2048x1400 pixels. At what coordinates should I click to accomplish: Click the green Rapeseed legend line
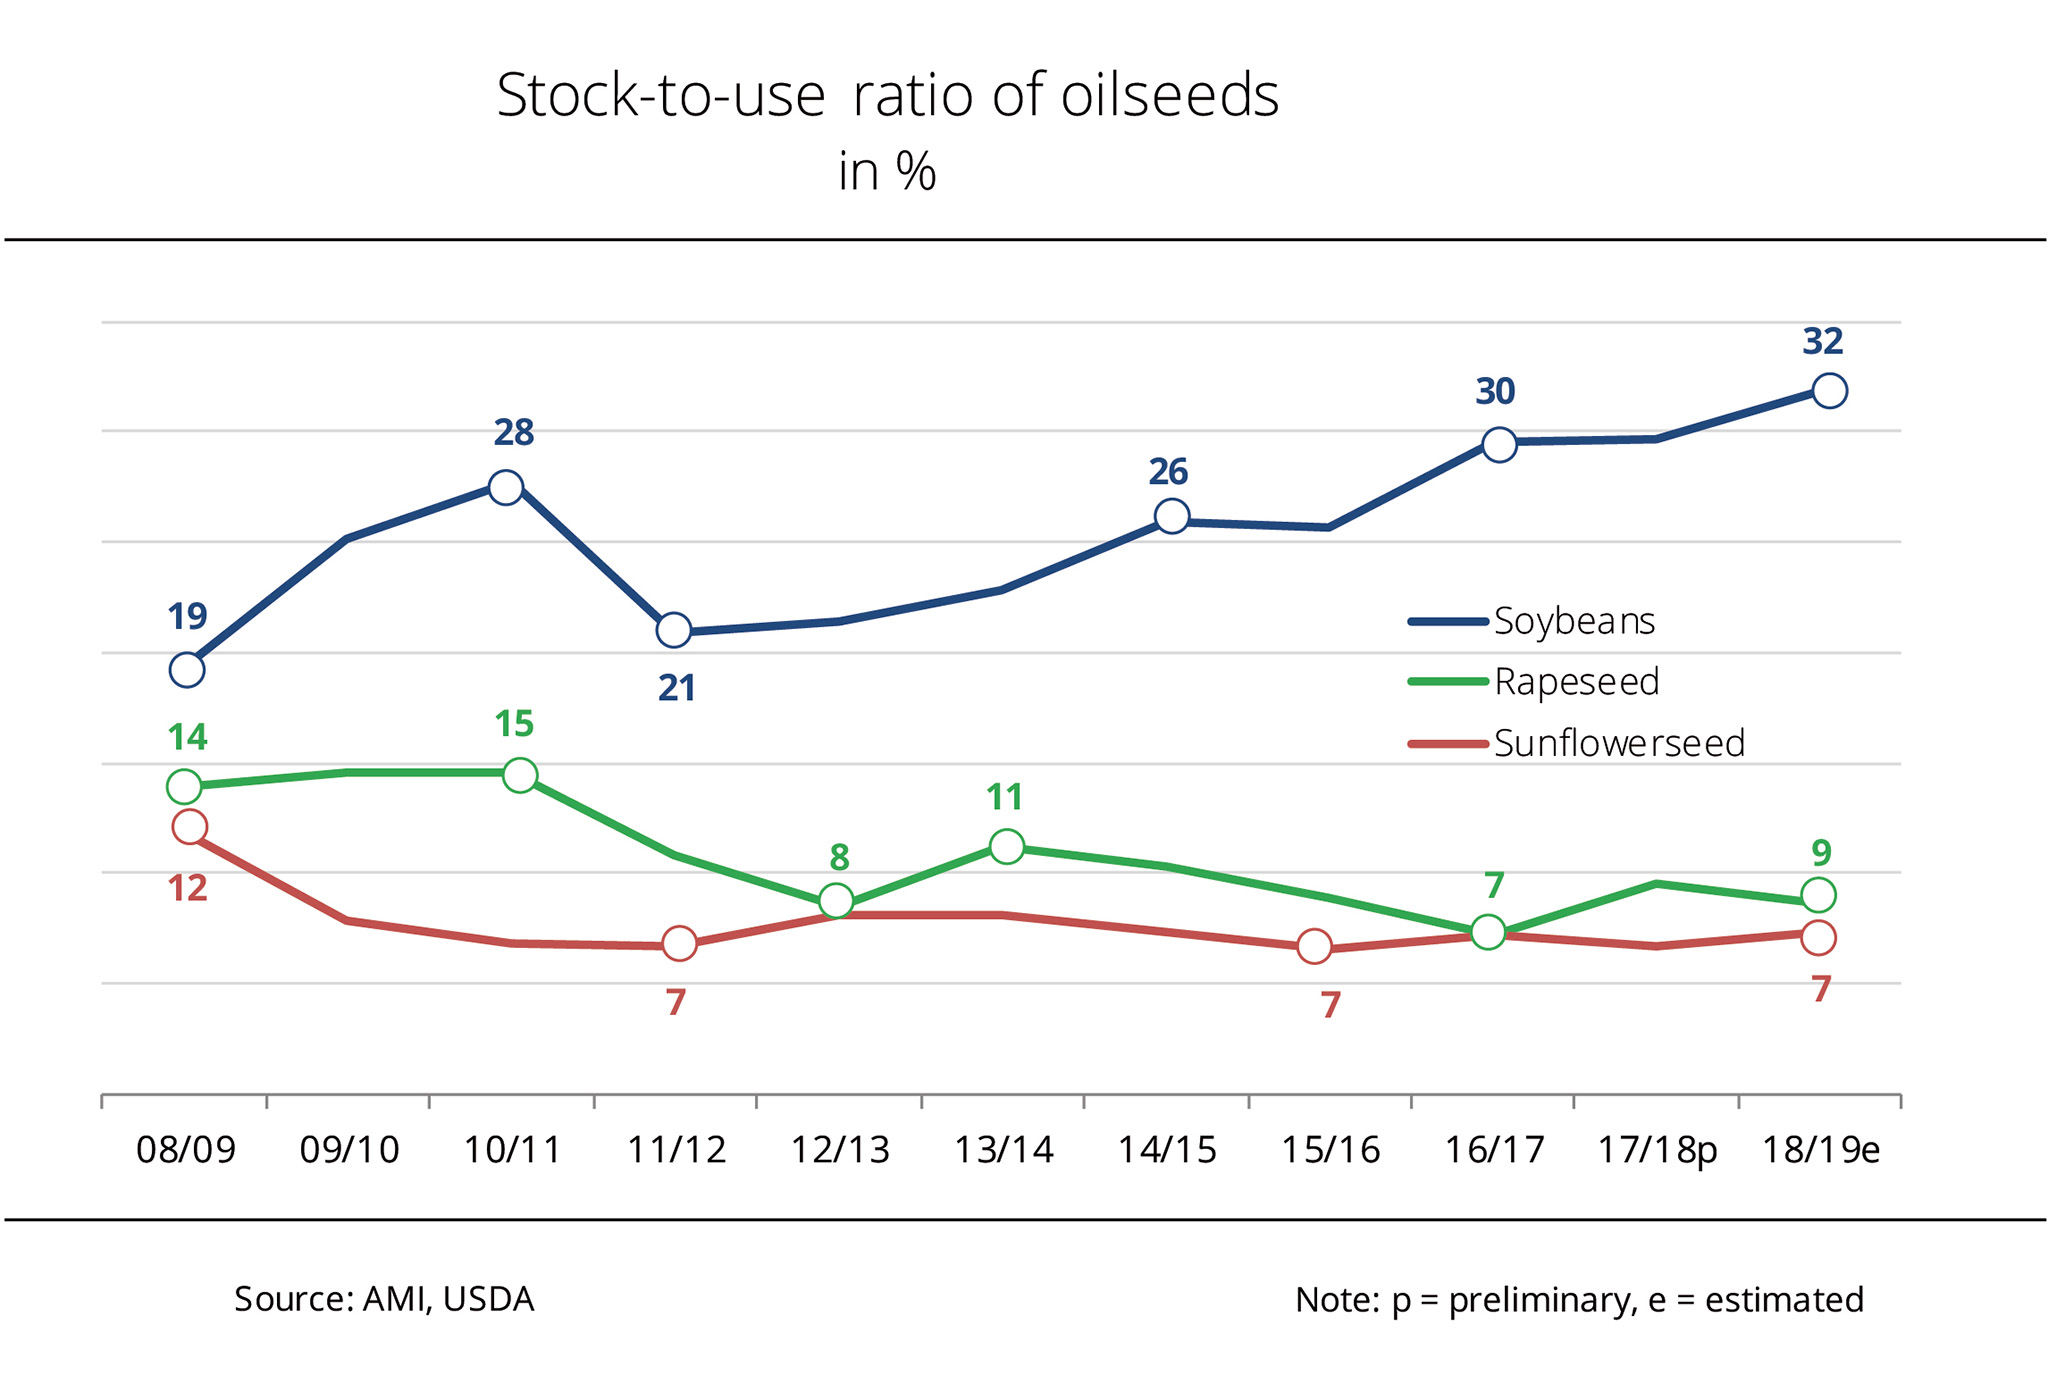point(1447,682)
